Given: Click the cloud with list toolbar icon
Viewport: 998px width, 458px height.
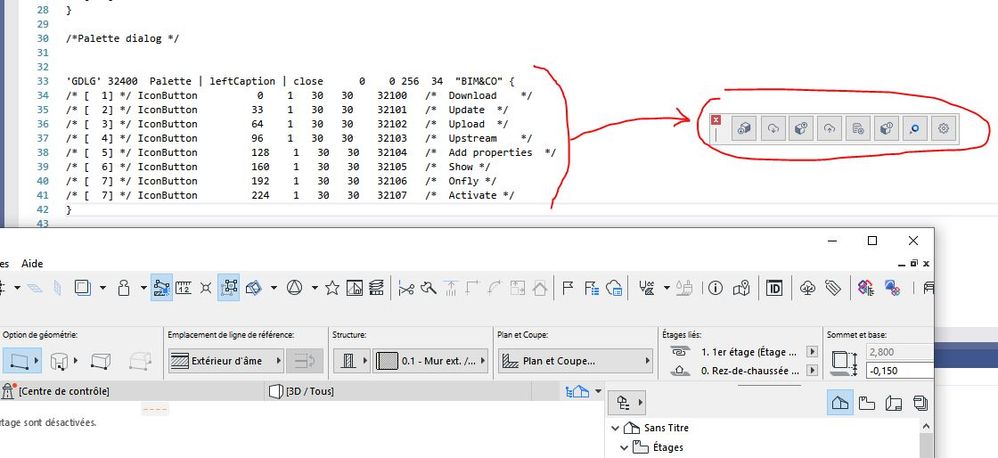Looking at the screenshot, I should (614, 288).
